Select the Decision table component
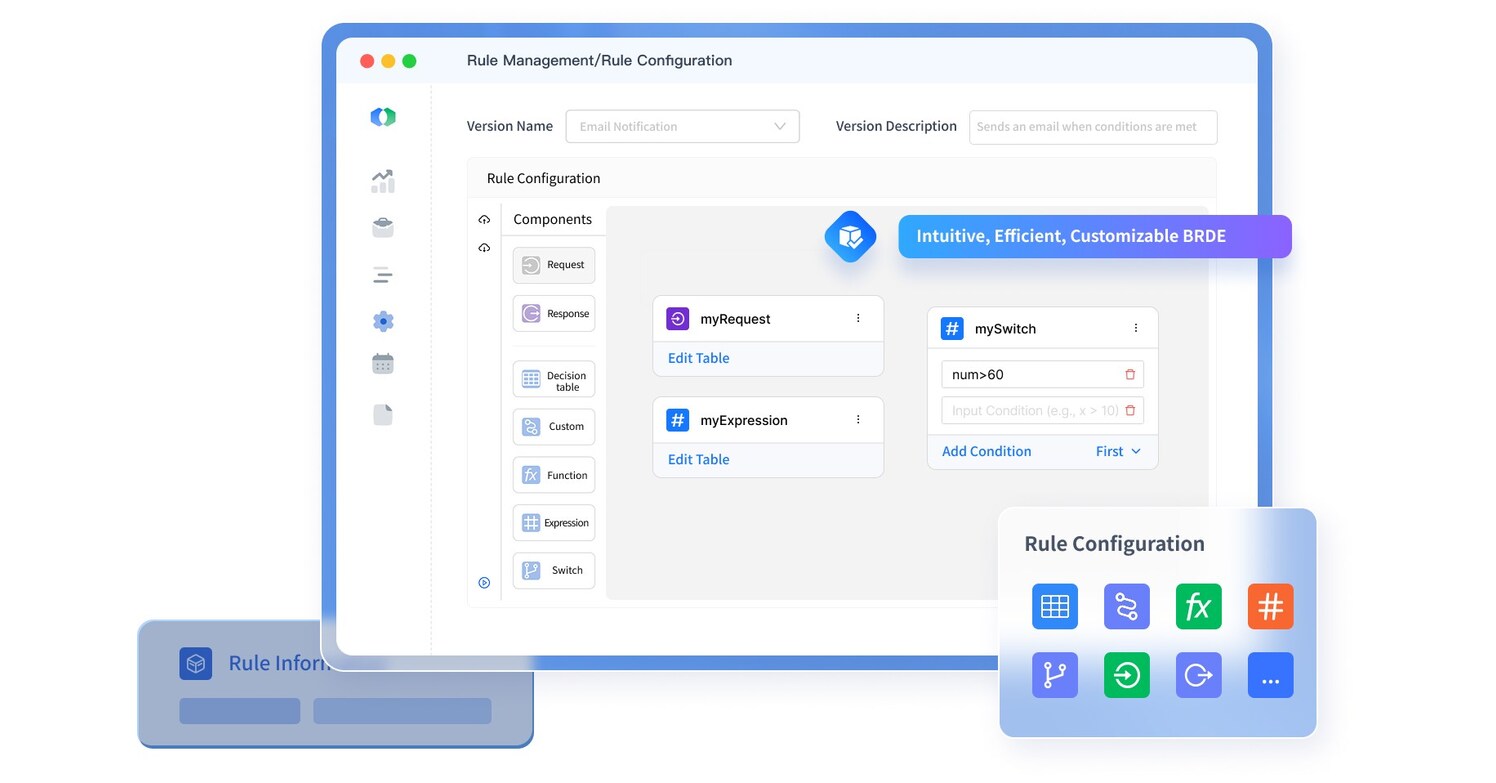 point(553,379)
